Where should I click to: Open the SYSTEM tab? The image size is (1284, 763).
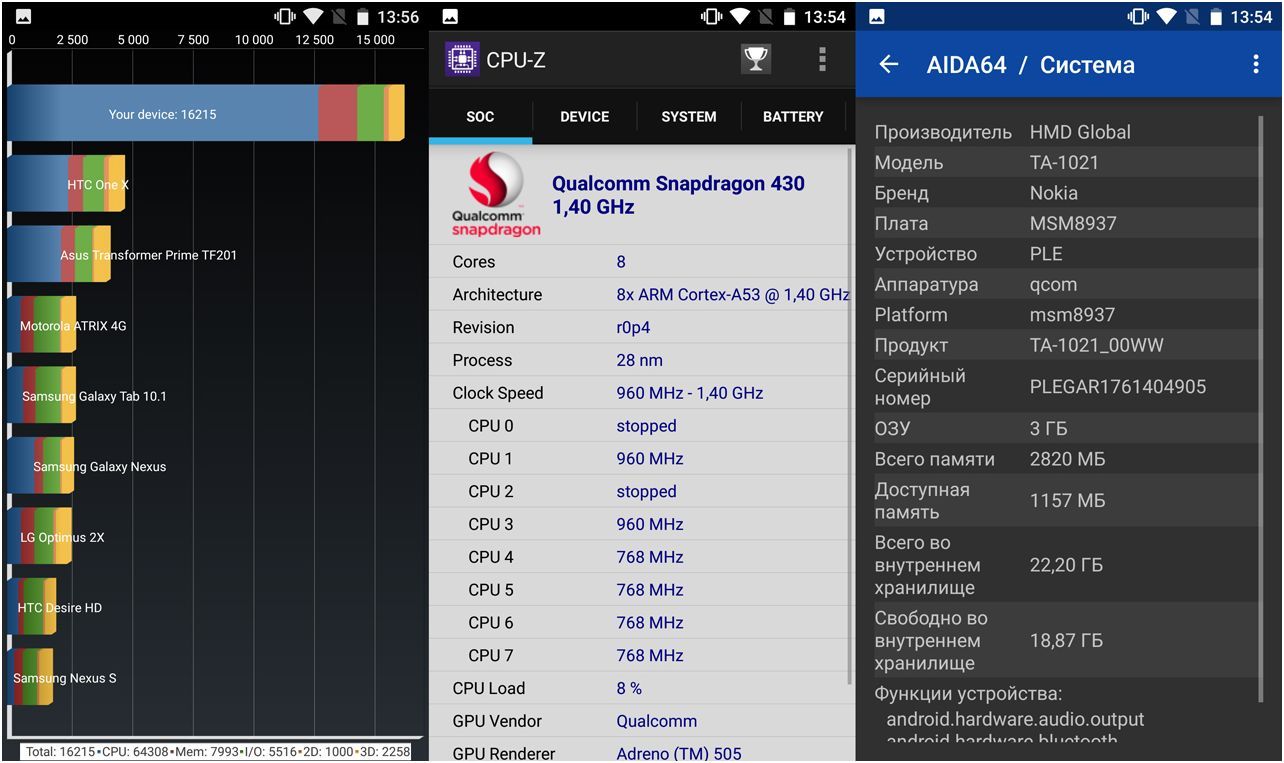[688, 117]
